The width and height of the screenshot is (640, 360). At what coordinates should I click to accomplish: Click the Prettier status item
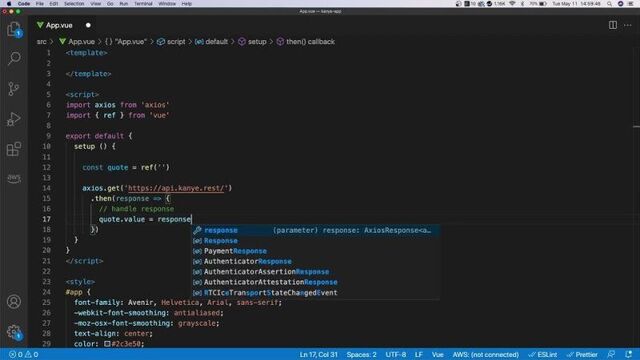tap(582, 354)
